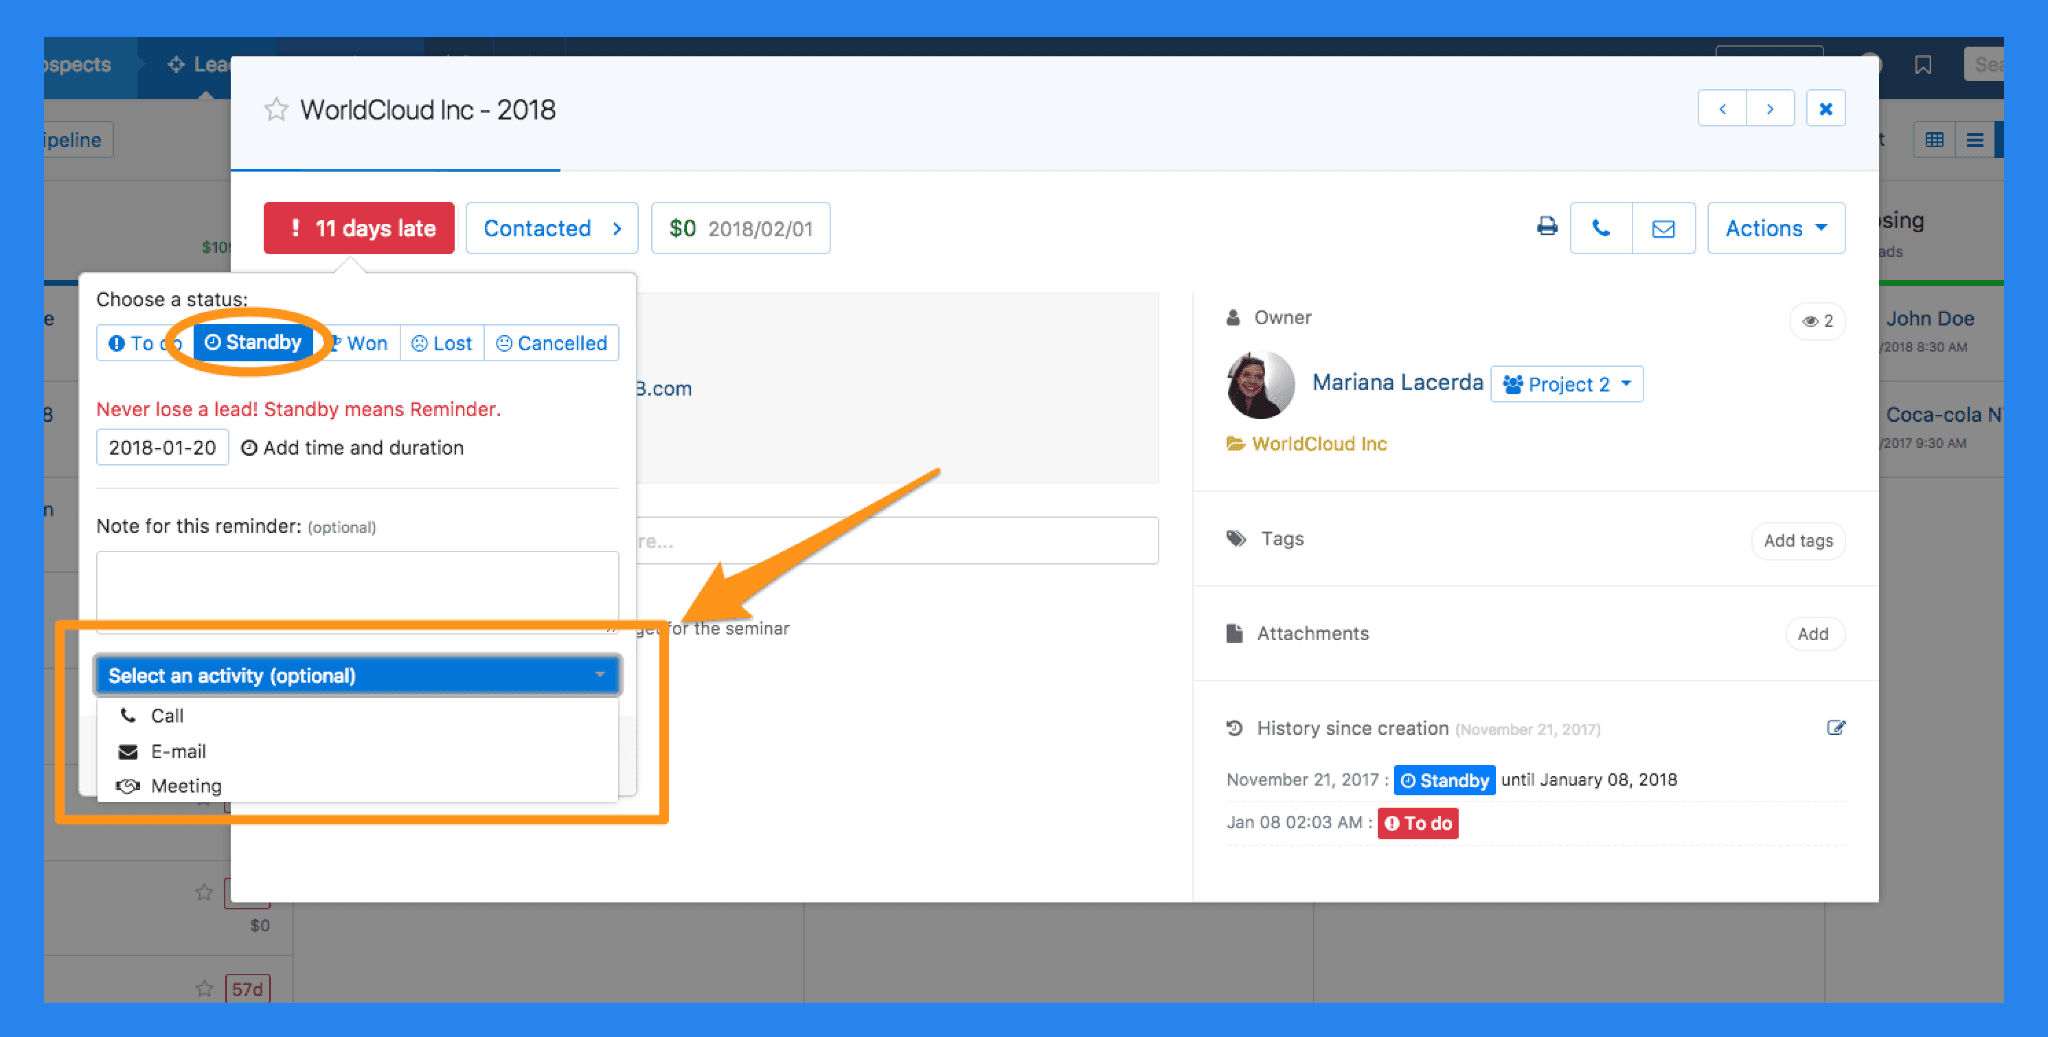Star the background lead above the $0 amount

coord(204,892)
